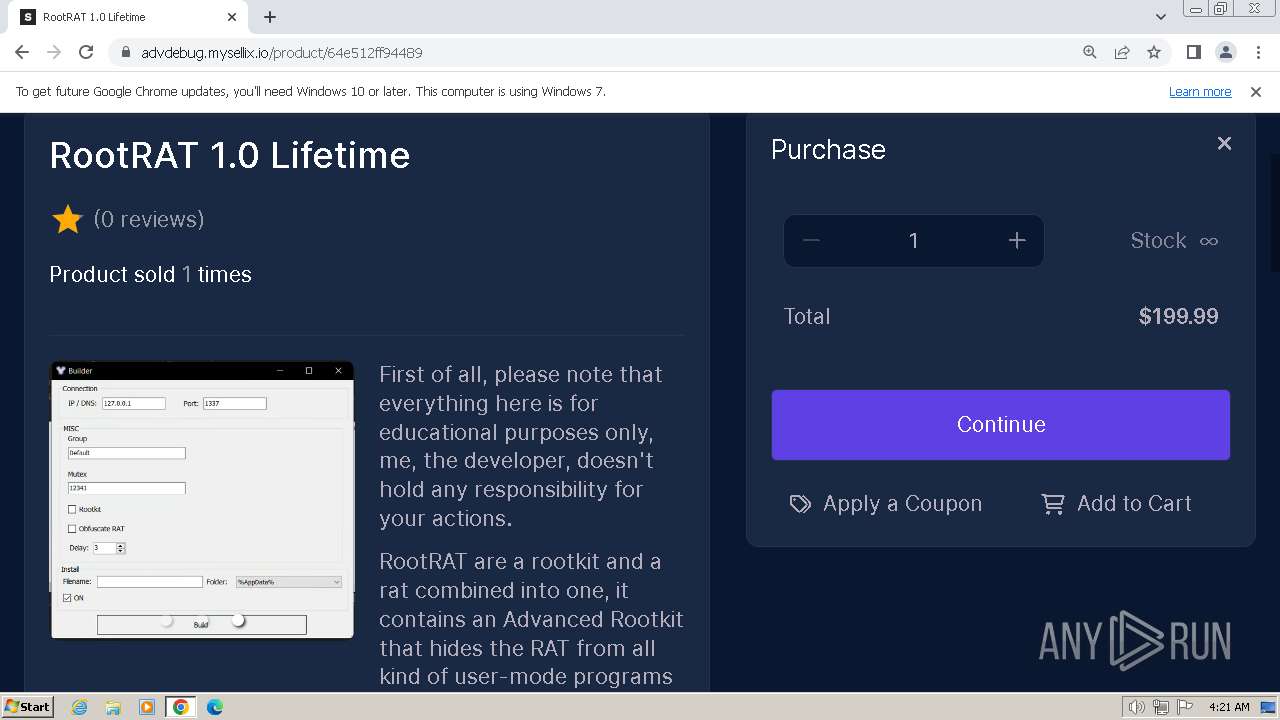Image resolution: width=1280 pixels, height=720 pixels.
Task: Open Windows Media Player taskbar icon
Action: click(x=147, y=707)
